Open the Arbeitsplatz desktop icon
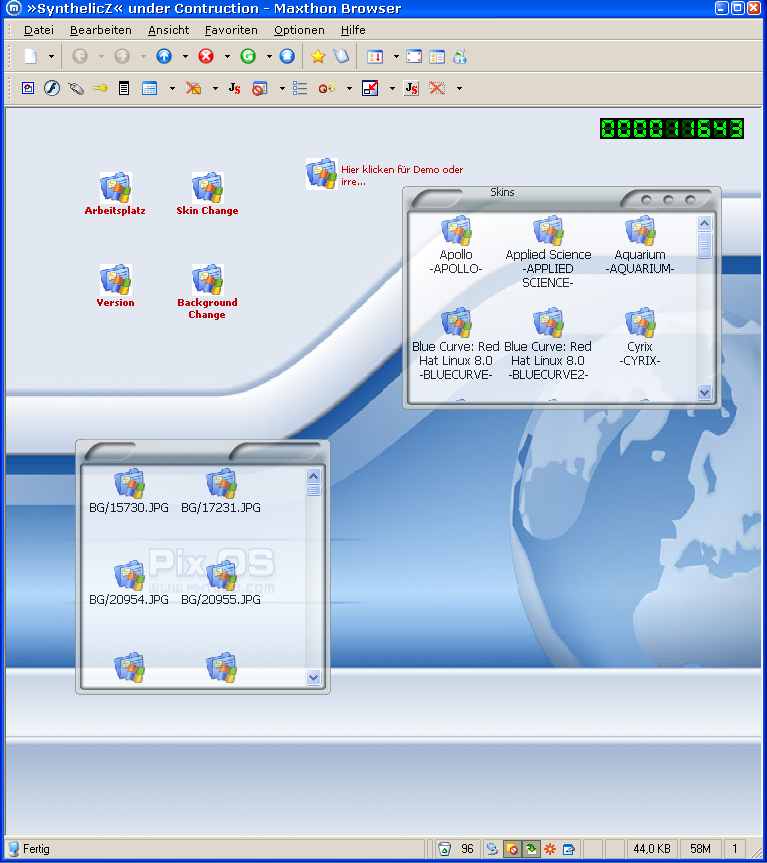Image resolution: width=767 pixels, height=863 pixels. point(115,194)
